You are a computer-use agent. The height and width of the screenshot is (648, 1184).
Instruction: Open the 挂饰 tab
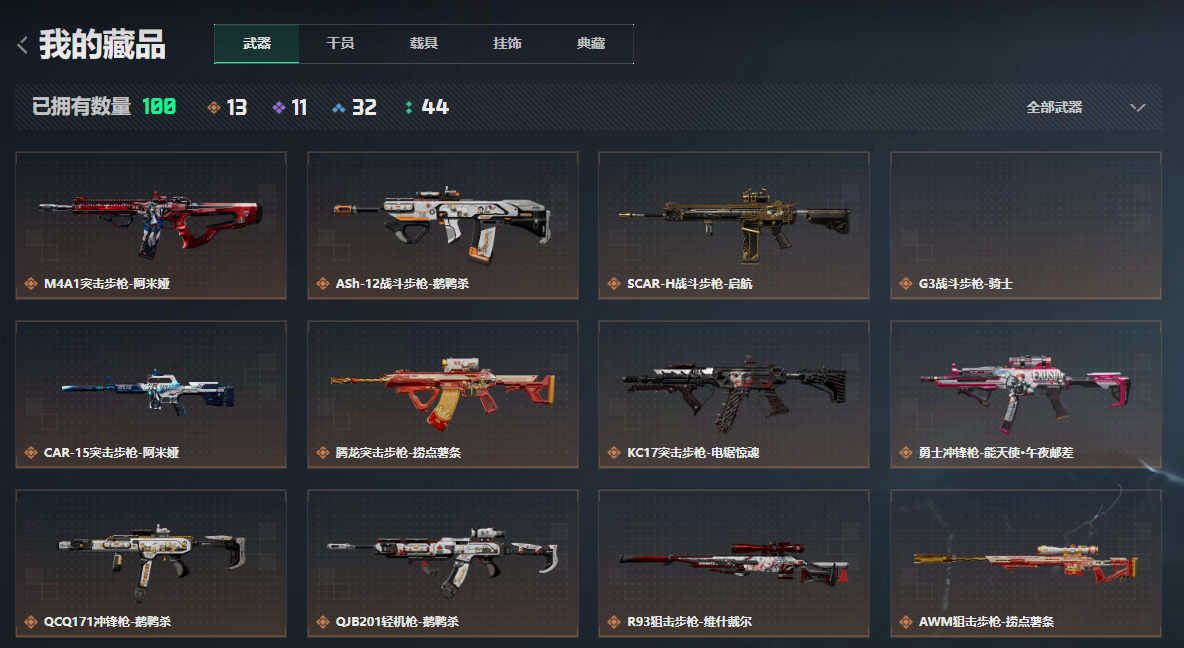coord(507,44)
